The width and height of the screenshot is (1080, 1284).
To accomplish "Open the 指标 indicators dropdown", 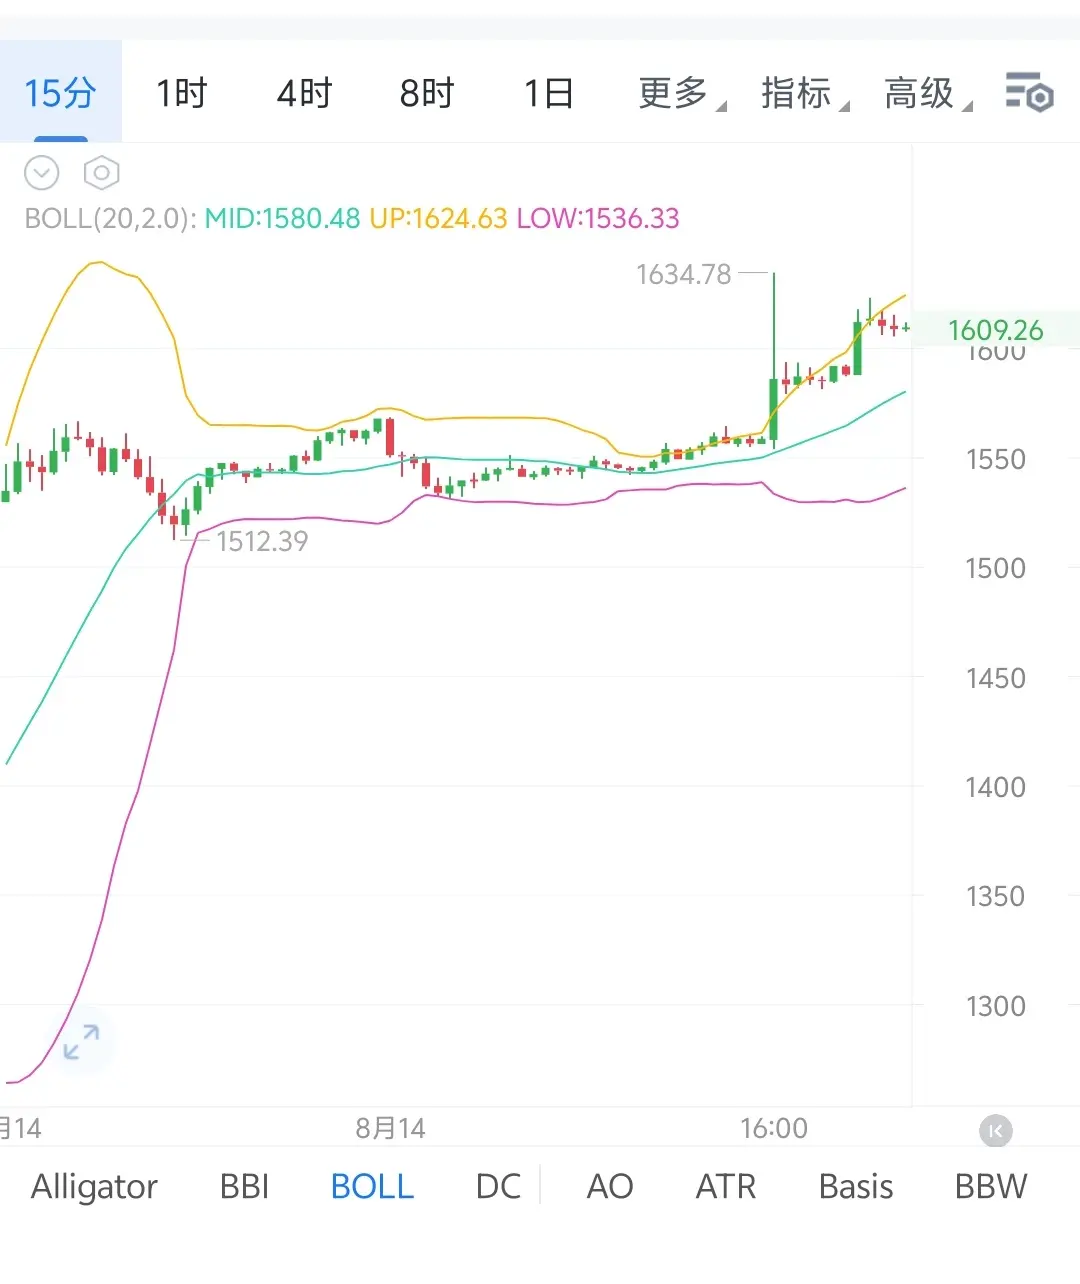I will pos(805,93).
